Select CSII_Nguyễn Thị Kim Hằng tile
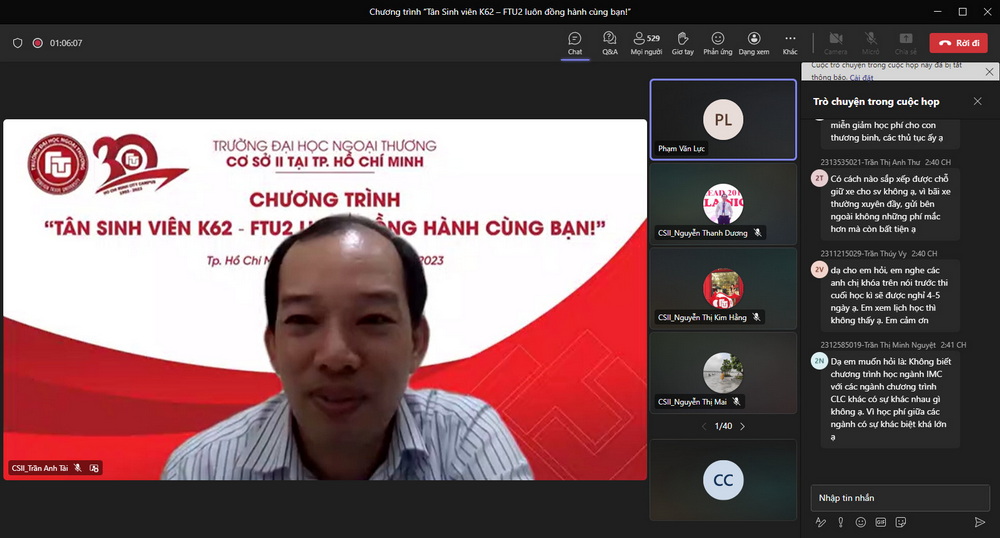 (723, 288)
